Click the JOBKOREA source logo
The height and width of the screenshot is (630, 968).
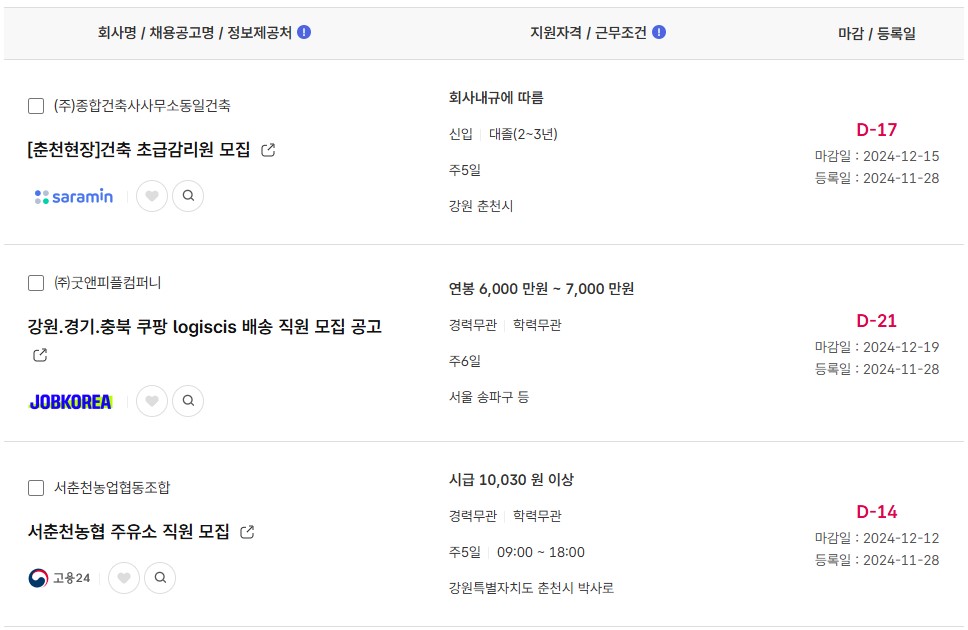tap(71, 401)
